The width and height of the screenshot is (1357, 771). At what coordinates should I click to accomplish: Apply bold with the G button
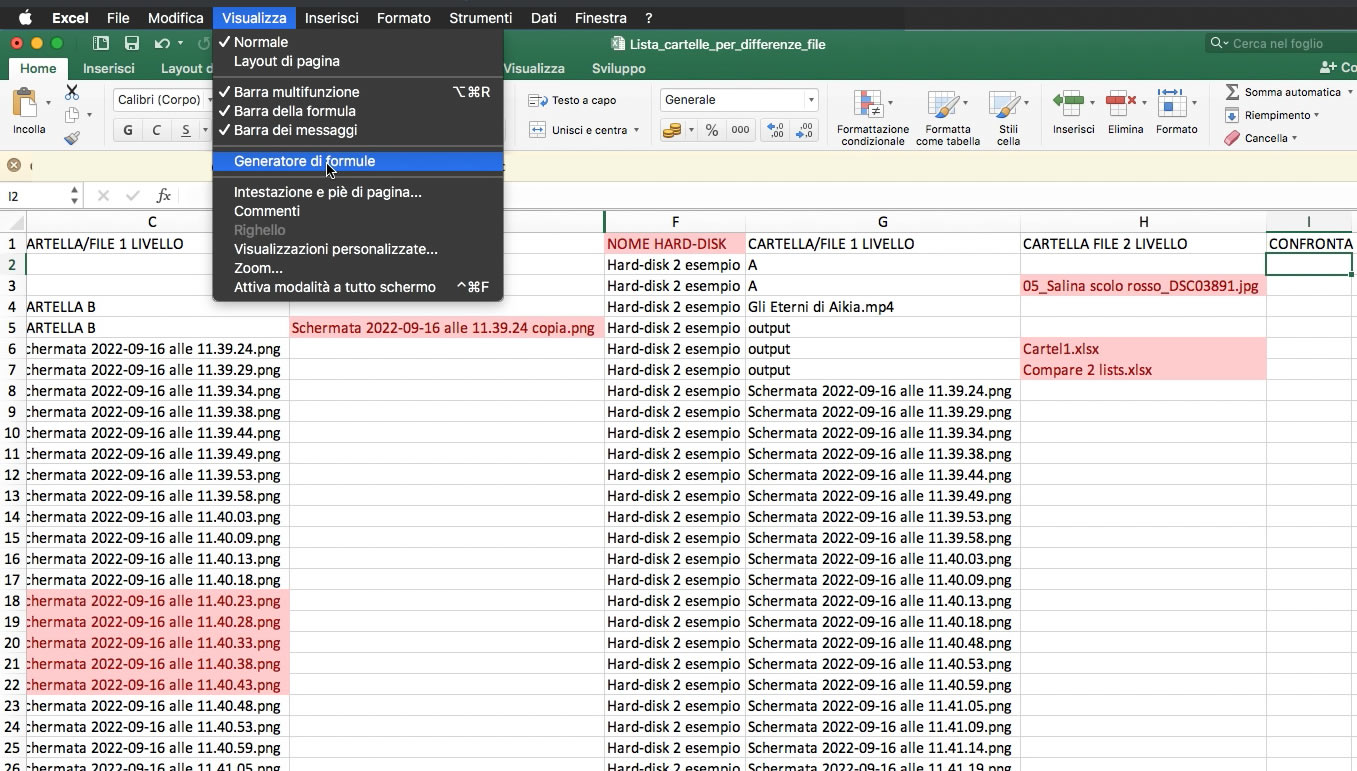128,130
